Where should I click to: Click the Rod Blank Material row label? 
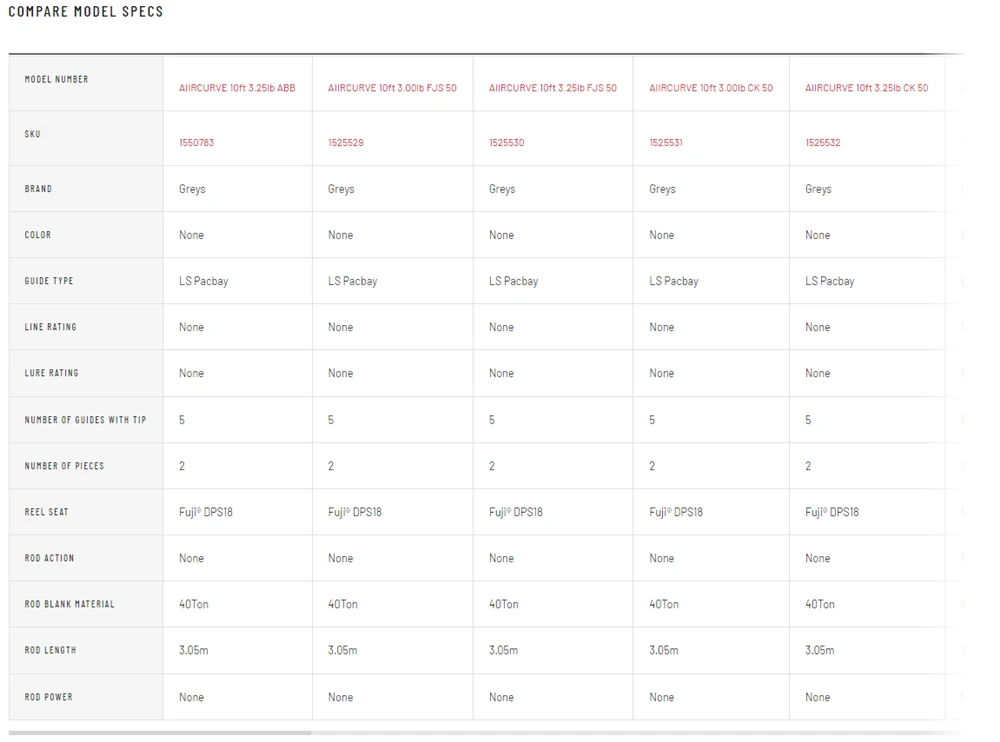[x=69, y=604]
